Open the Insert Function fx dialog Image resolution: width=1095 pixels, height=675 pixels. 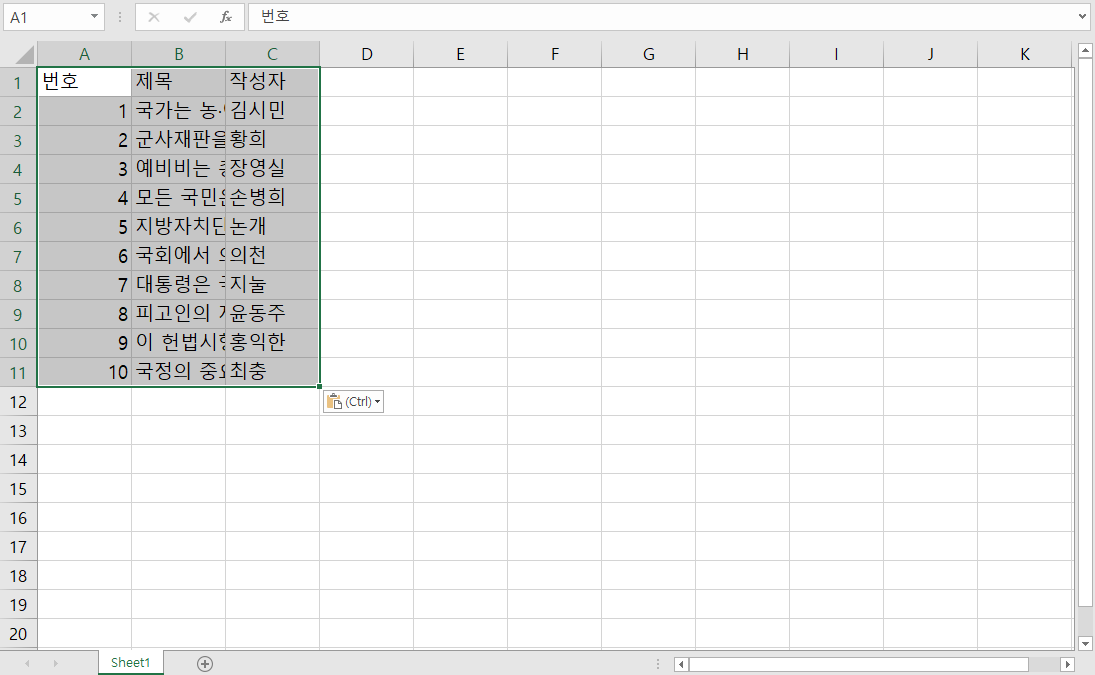[x=226, y=17]
